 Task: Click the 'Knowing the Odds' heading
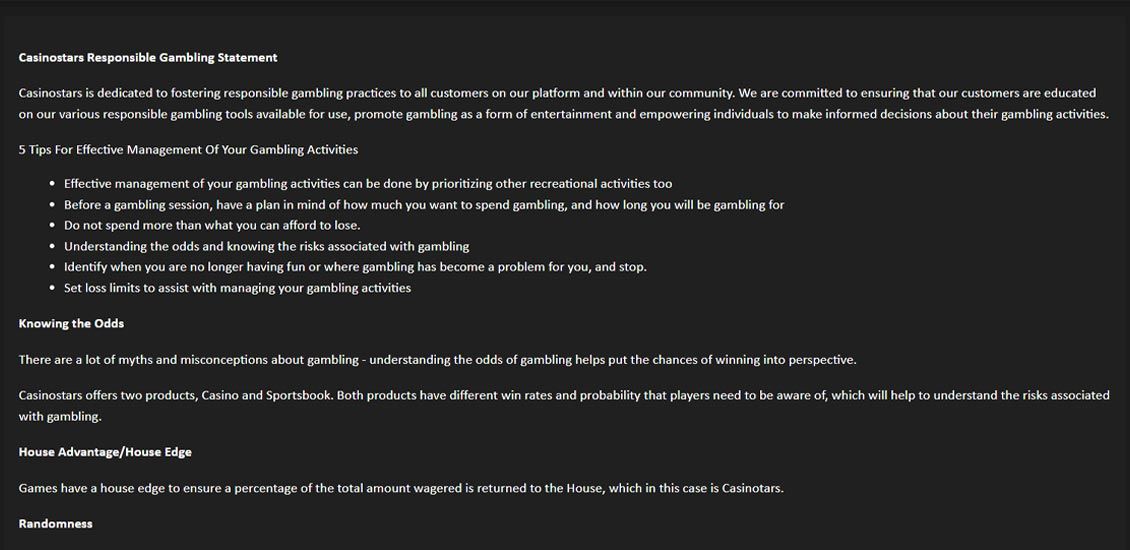[71, 324]
